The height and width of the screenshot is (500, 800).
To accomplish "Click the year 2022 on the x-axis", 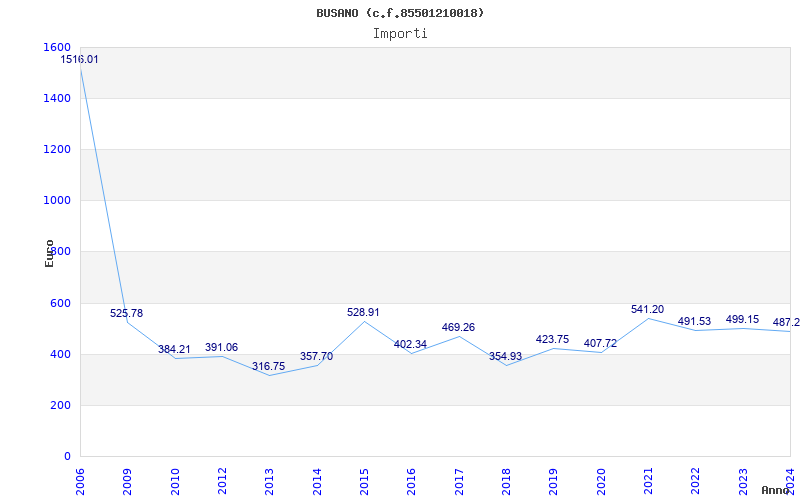I will coord(695,480).
